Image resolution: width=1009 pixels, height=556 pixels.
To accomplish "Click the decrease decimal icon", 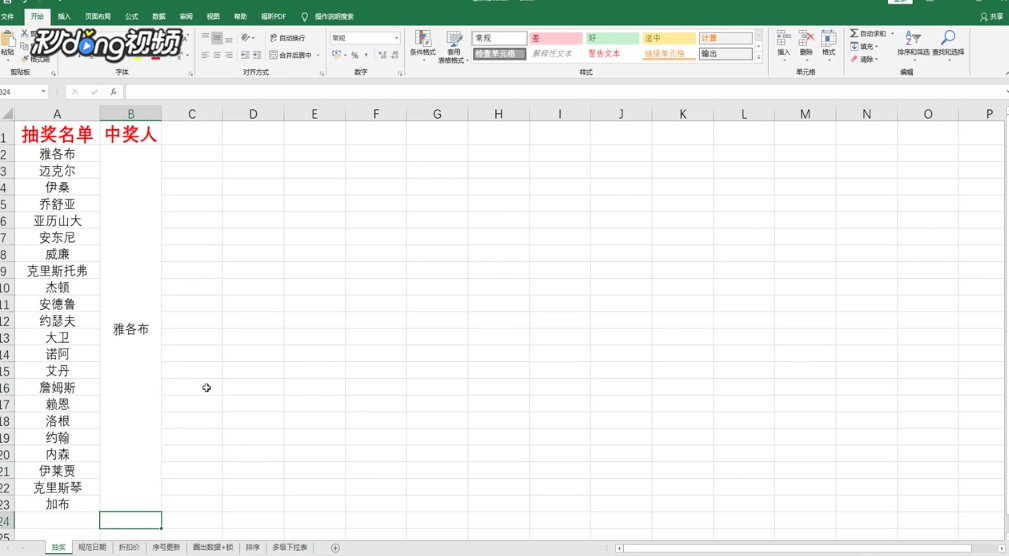I will [394, 55].
